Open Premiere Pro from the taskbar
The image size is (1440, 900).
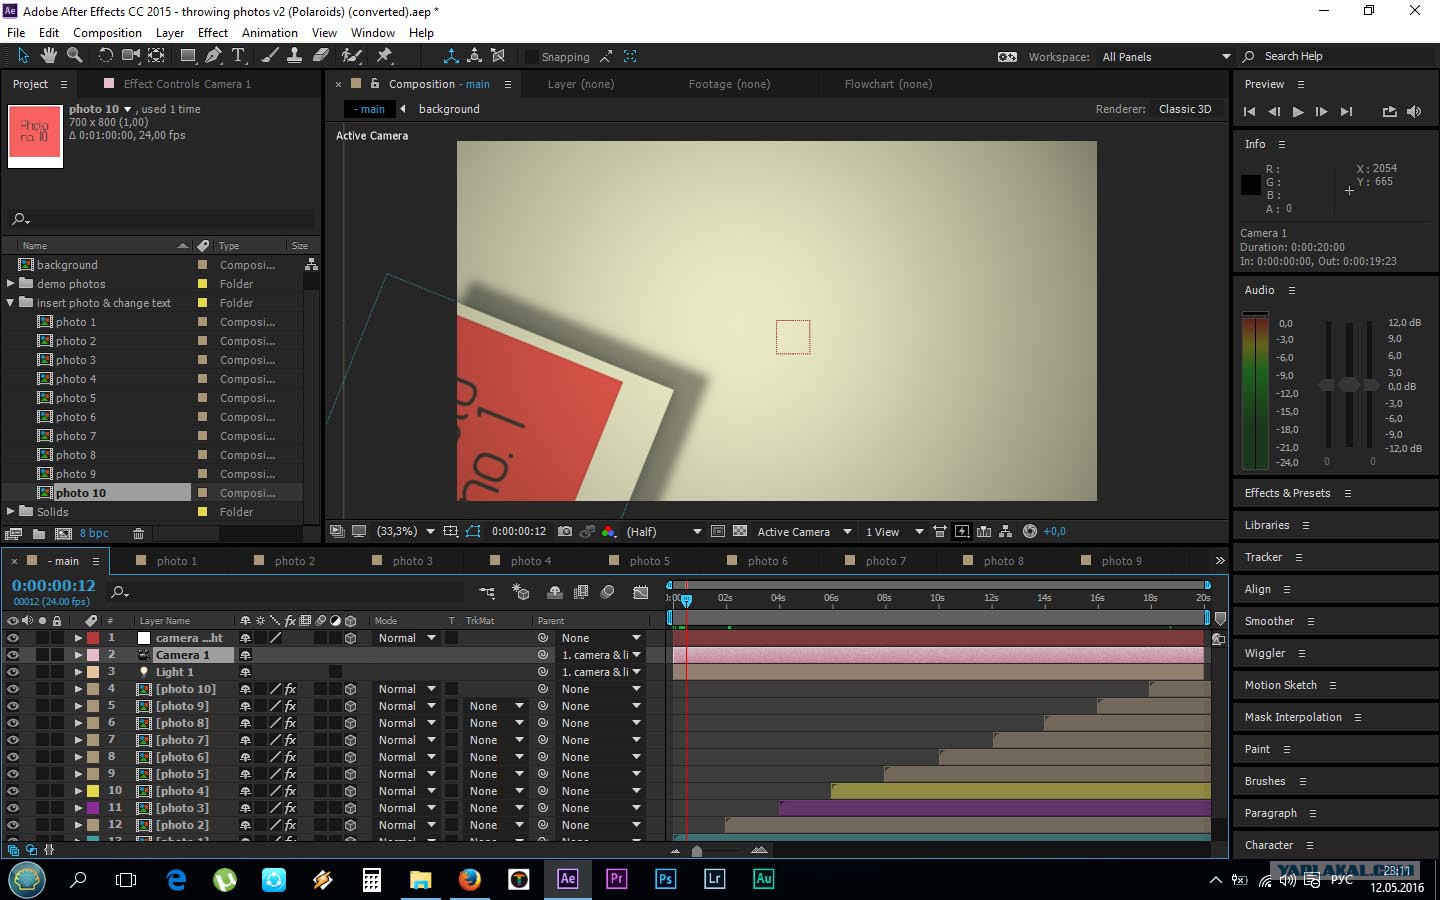(x=616, y=879)
